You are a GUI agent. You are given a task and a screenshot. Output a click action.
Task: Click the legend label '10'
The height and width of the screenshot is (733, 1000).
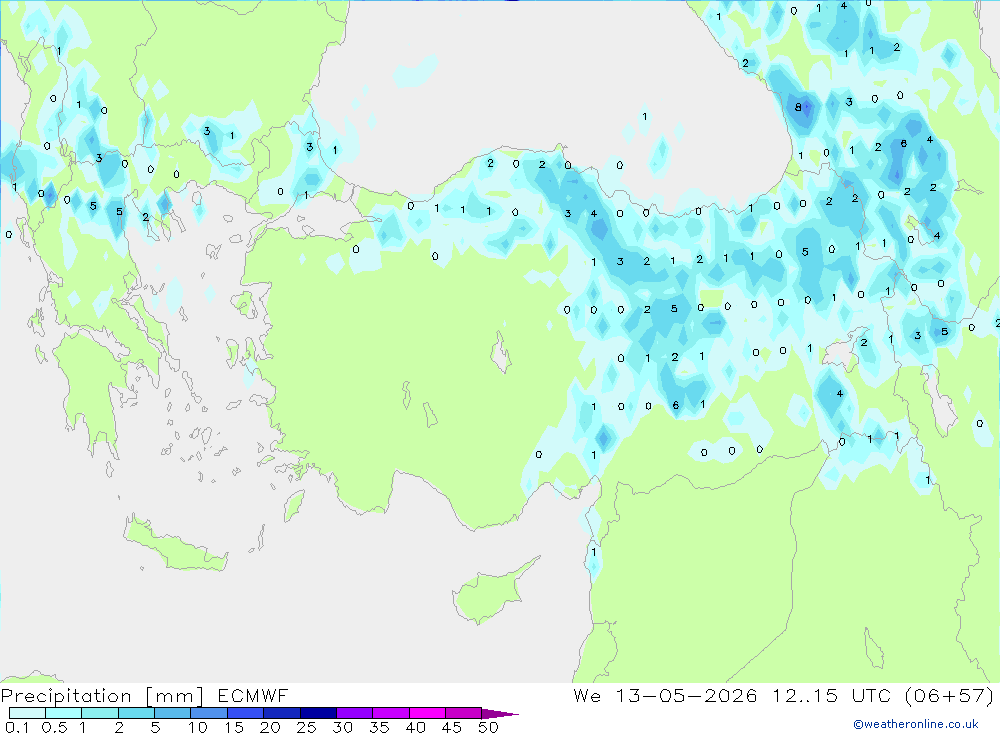[x=198, y=727]
